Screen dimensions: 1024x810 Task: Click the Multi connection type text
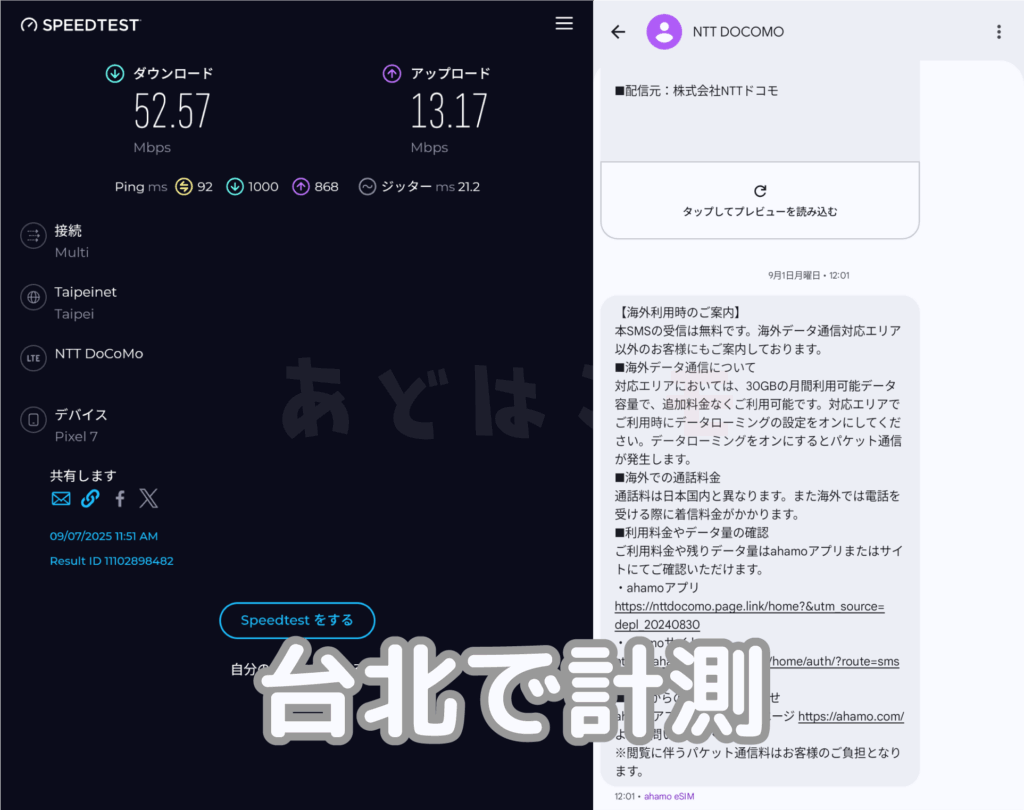71,253
